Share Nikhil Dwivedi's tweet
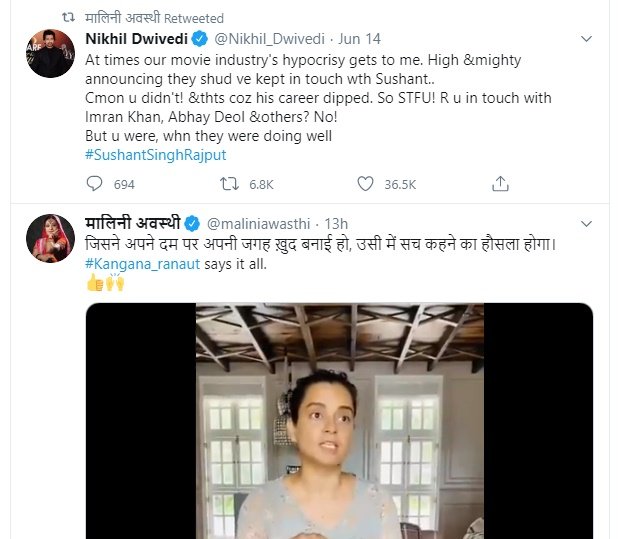624x539 pixels. tap(497, 184)
